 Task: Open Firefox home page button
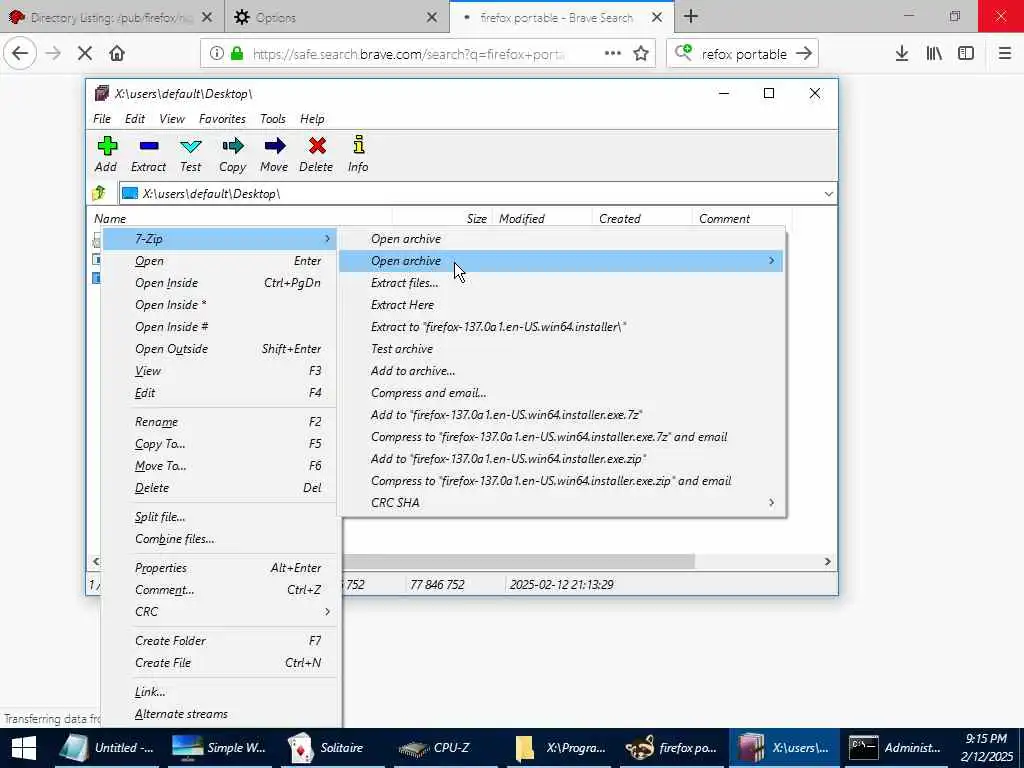point(117,53)
